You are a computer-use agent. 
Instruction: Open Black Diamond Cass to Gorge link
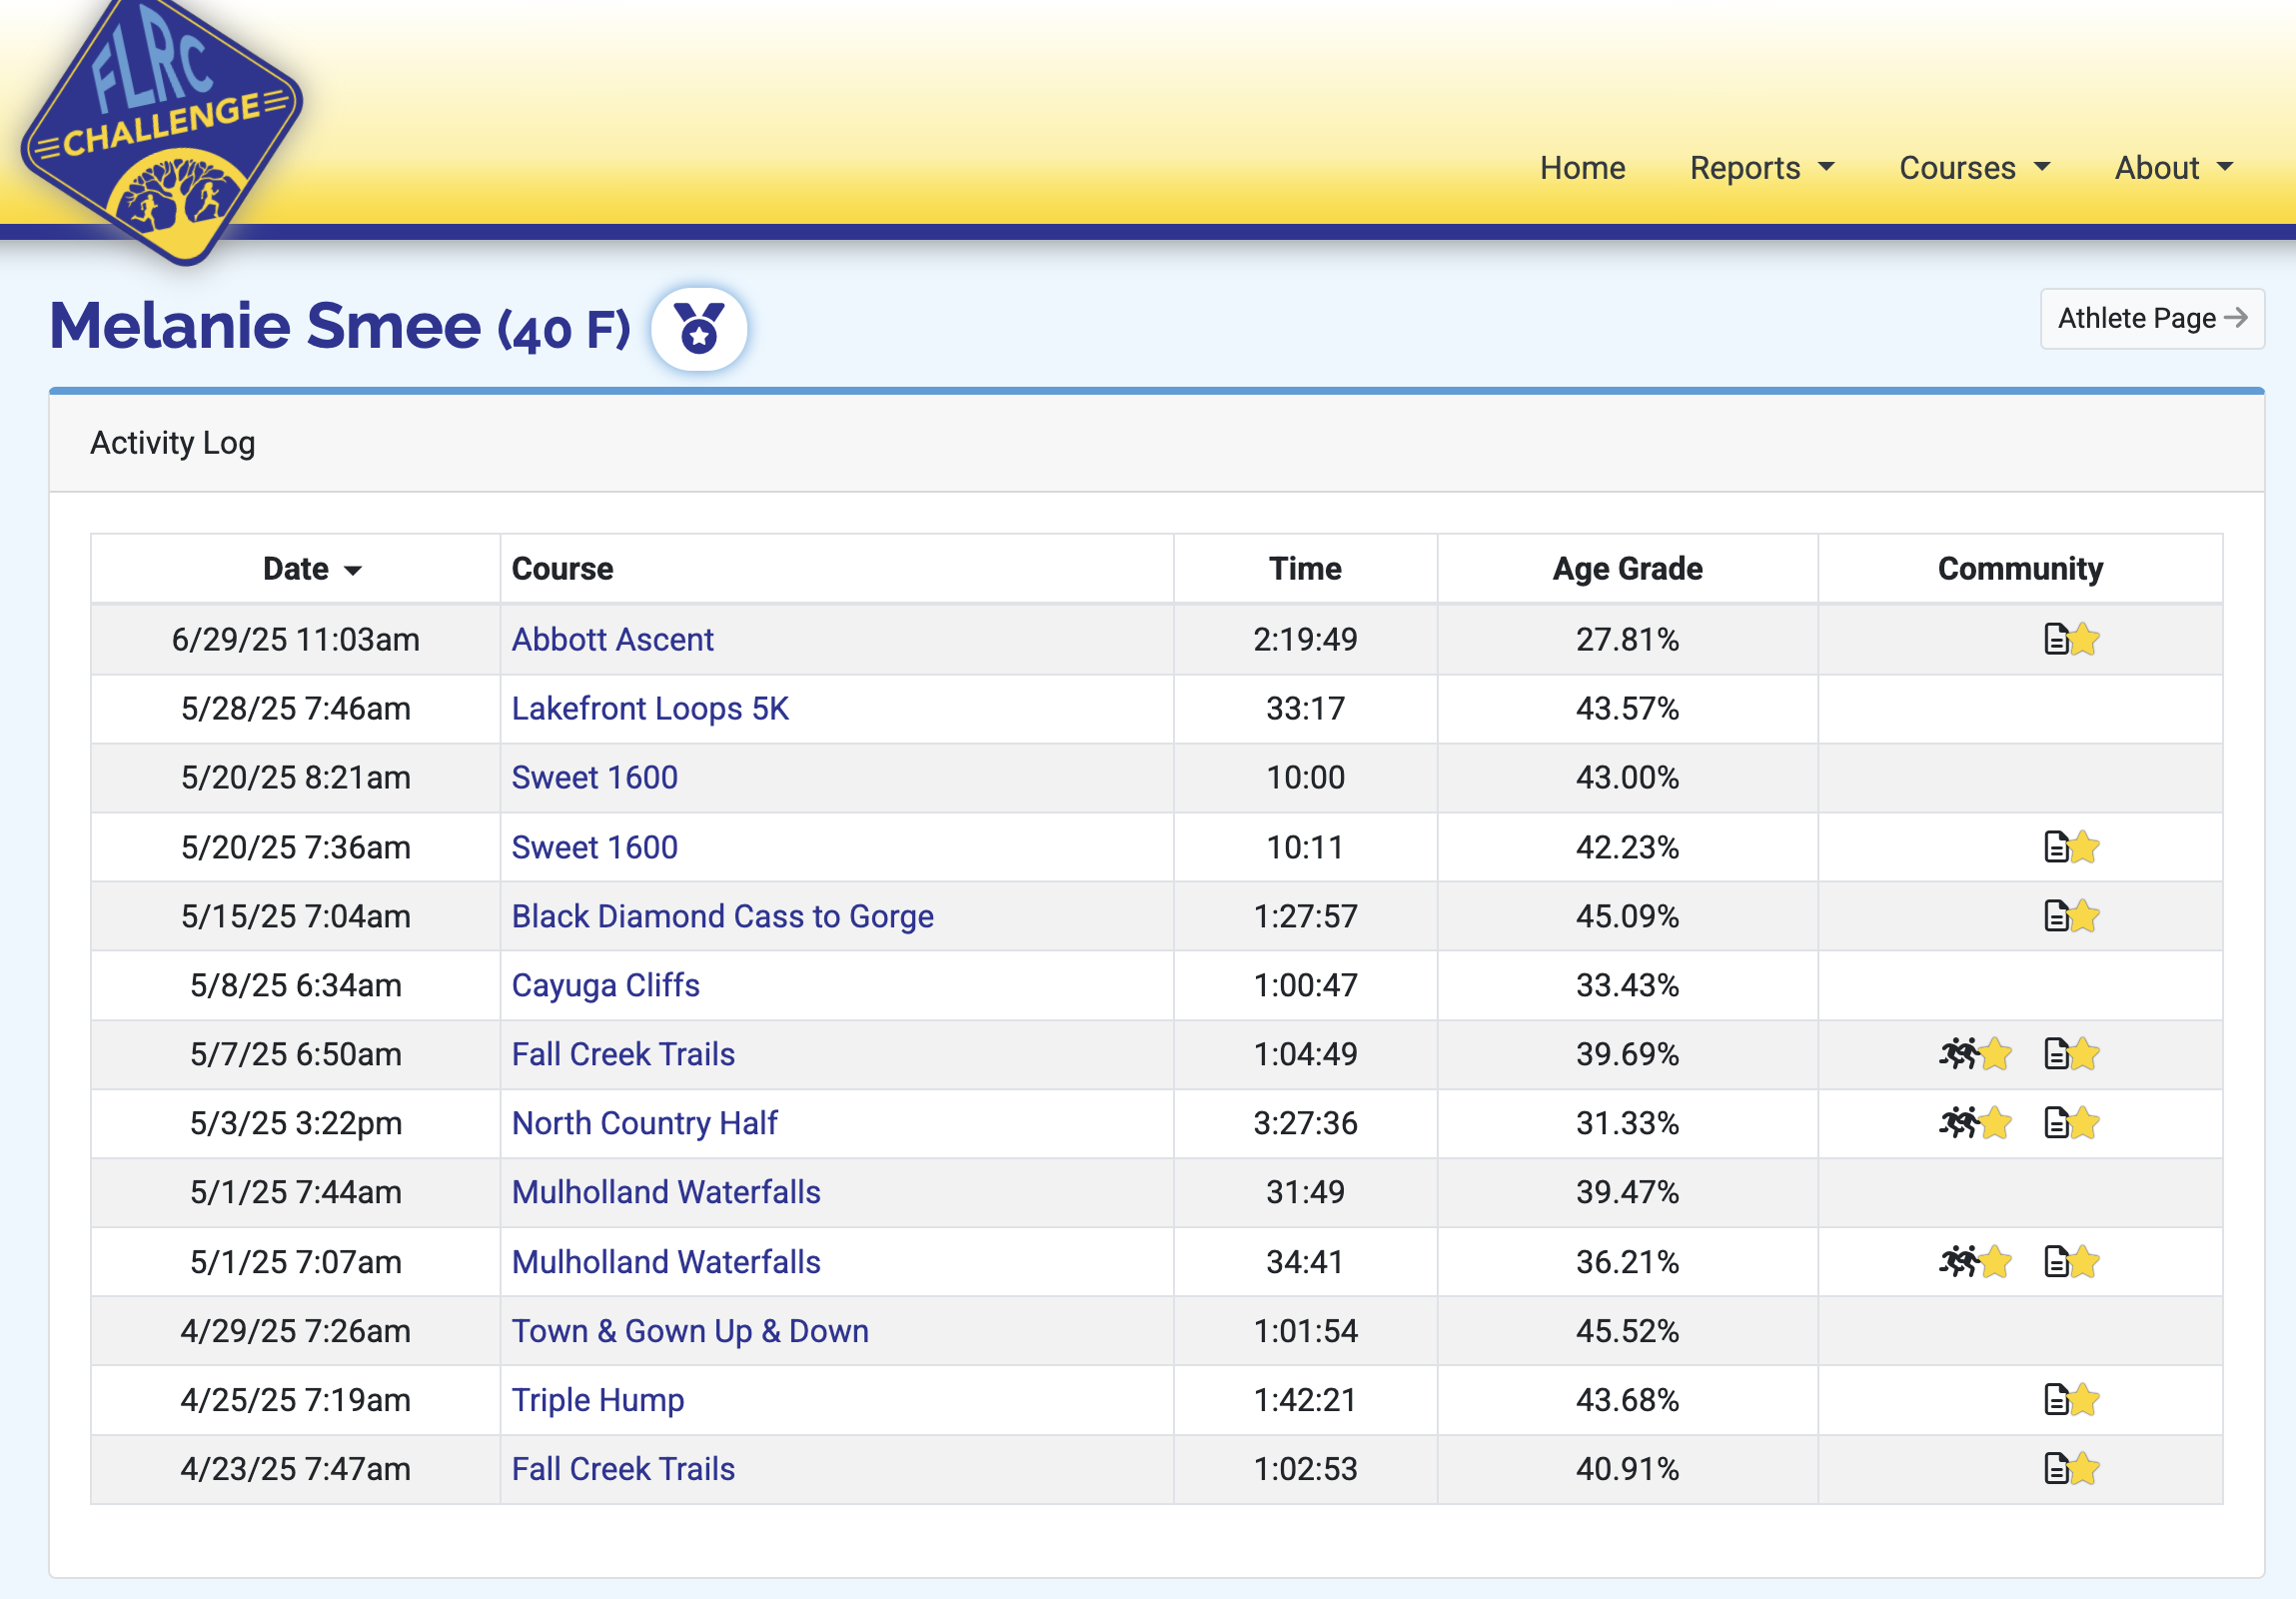pyautogui.click(x=722, y=916)
